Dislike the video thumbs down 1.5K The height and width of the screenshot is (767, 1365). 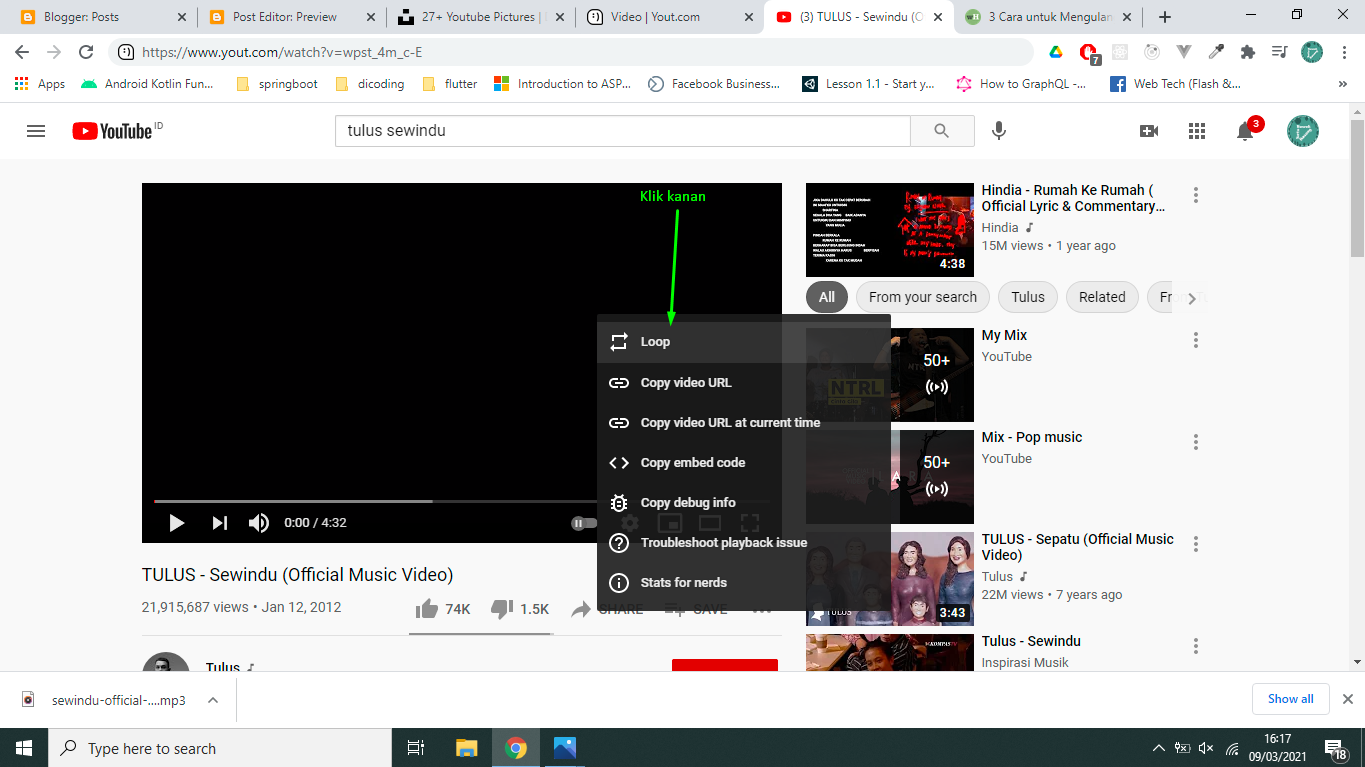click(x=520, y=608)
